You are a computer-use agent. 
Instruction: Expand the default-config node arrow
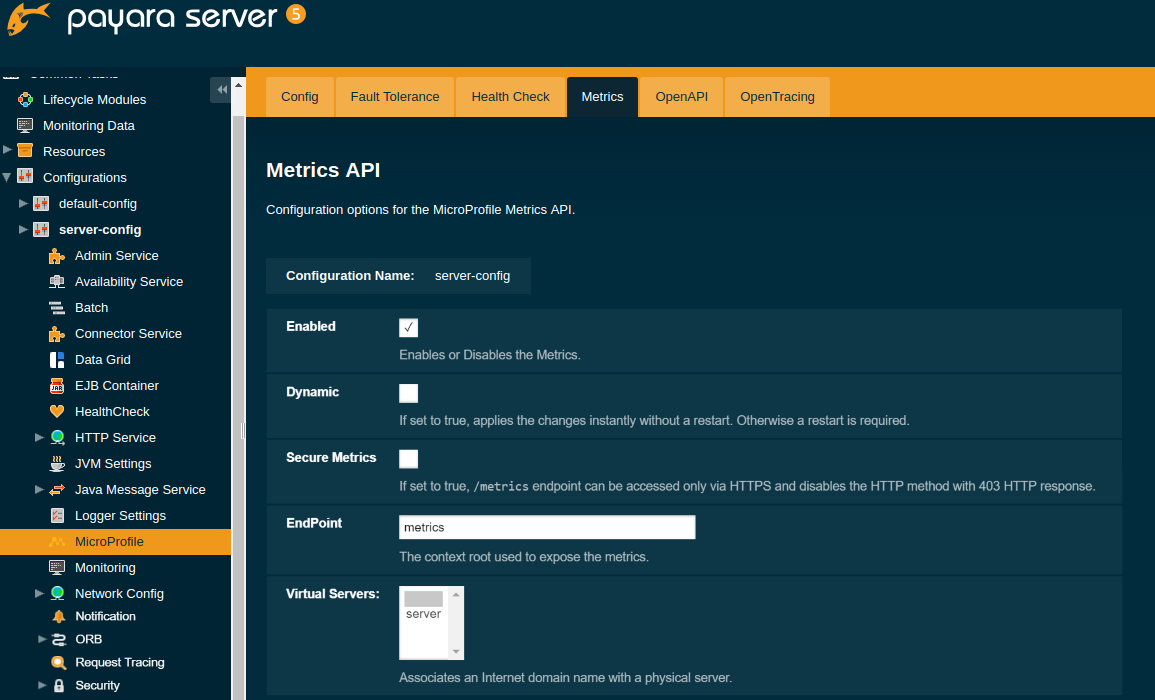tap(24, 203)
